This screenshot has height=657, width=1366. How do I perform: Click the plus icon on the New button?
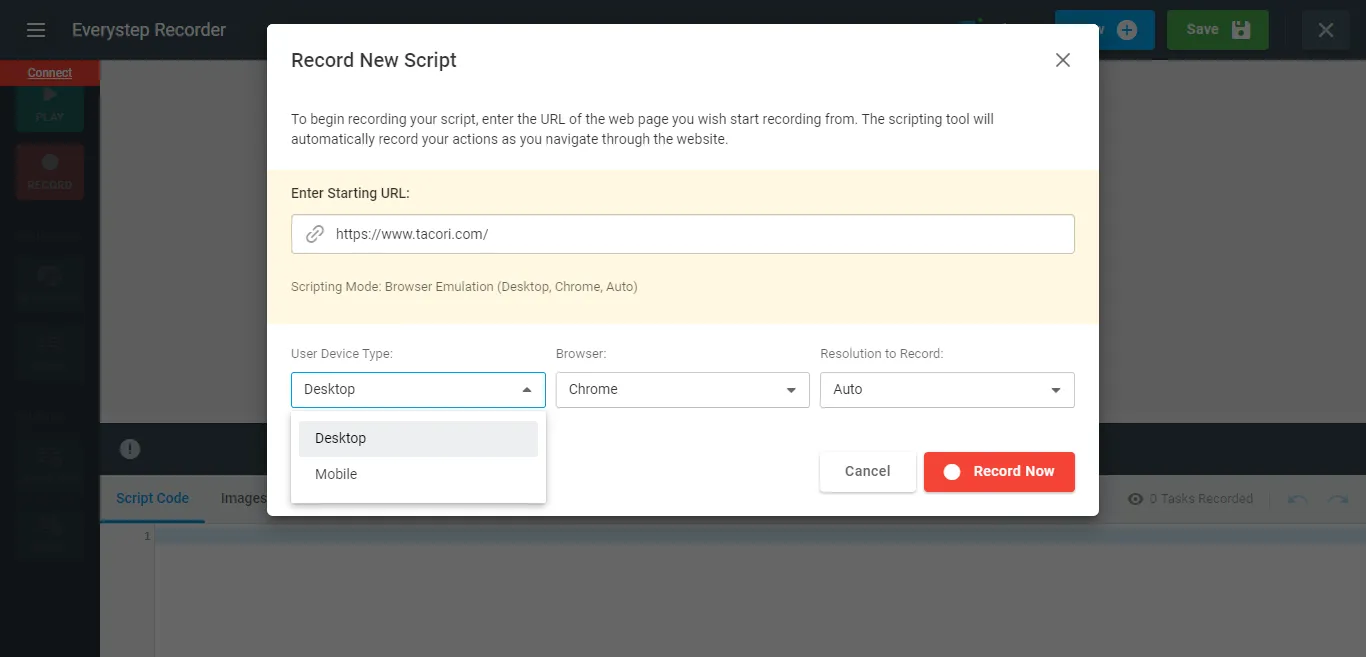tap(1127, 30)
